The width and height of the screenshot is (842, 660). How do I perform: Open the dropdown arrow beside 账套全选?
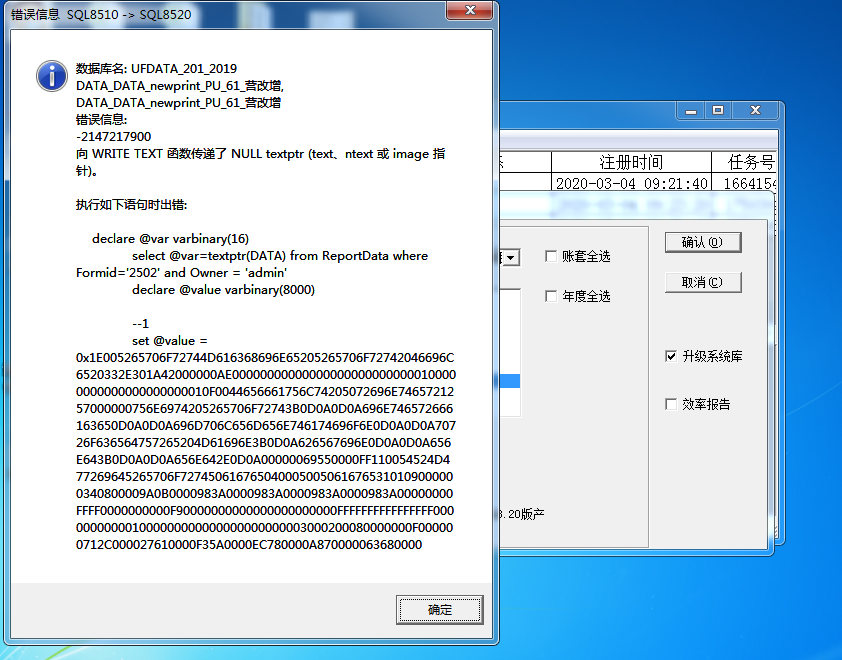(x=511, y=258)
